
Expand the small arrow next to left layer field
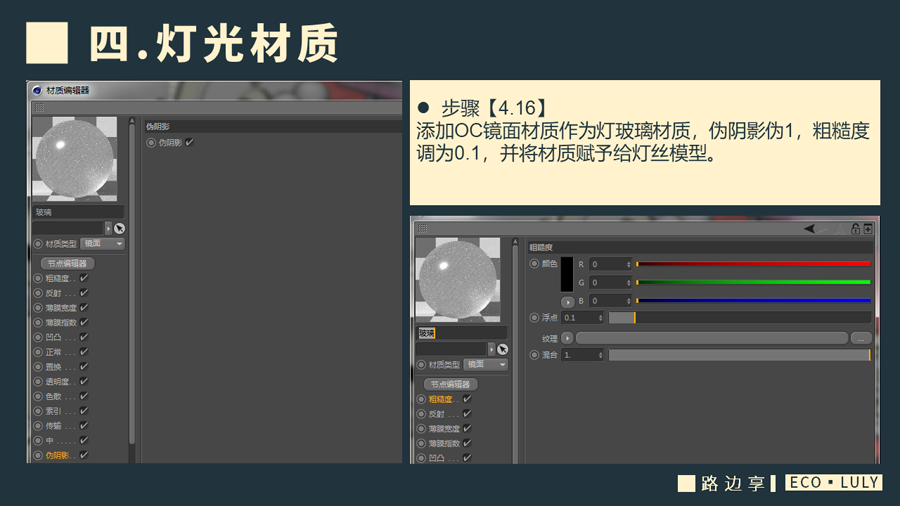[108, 228]
